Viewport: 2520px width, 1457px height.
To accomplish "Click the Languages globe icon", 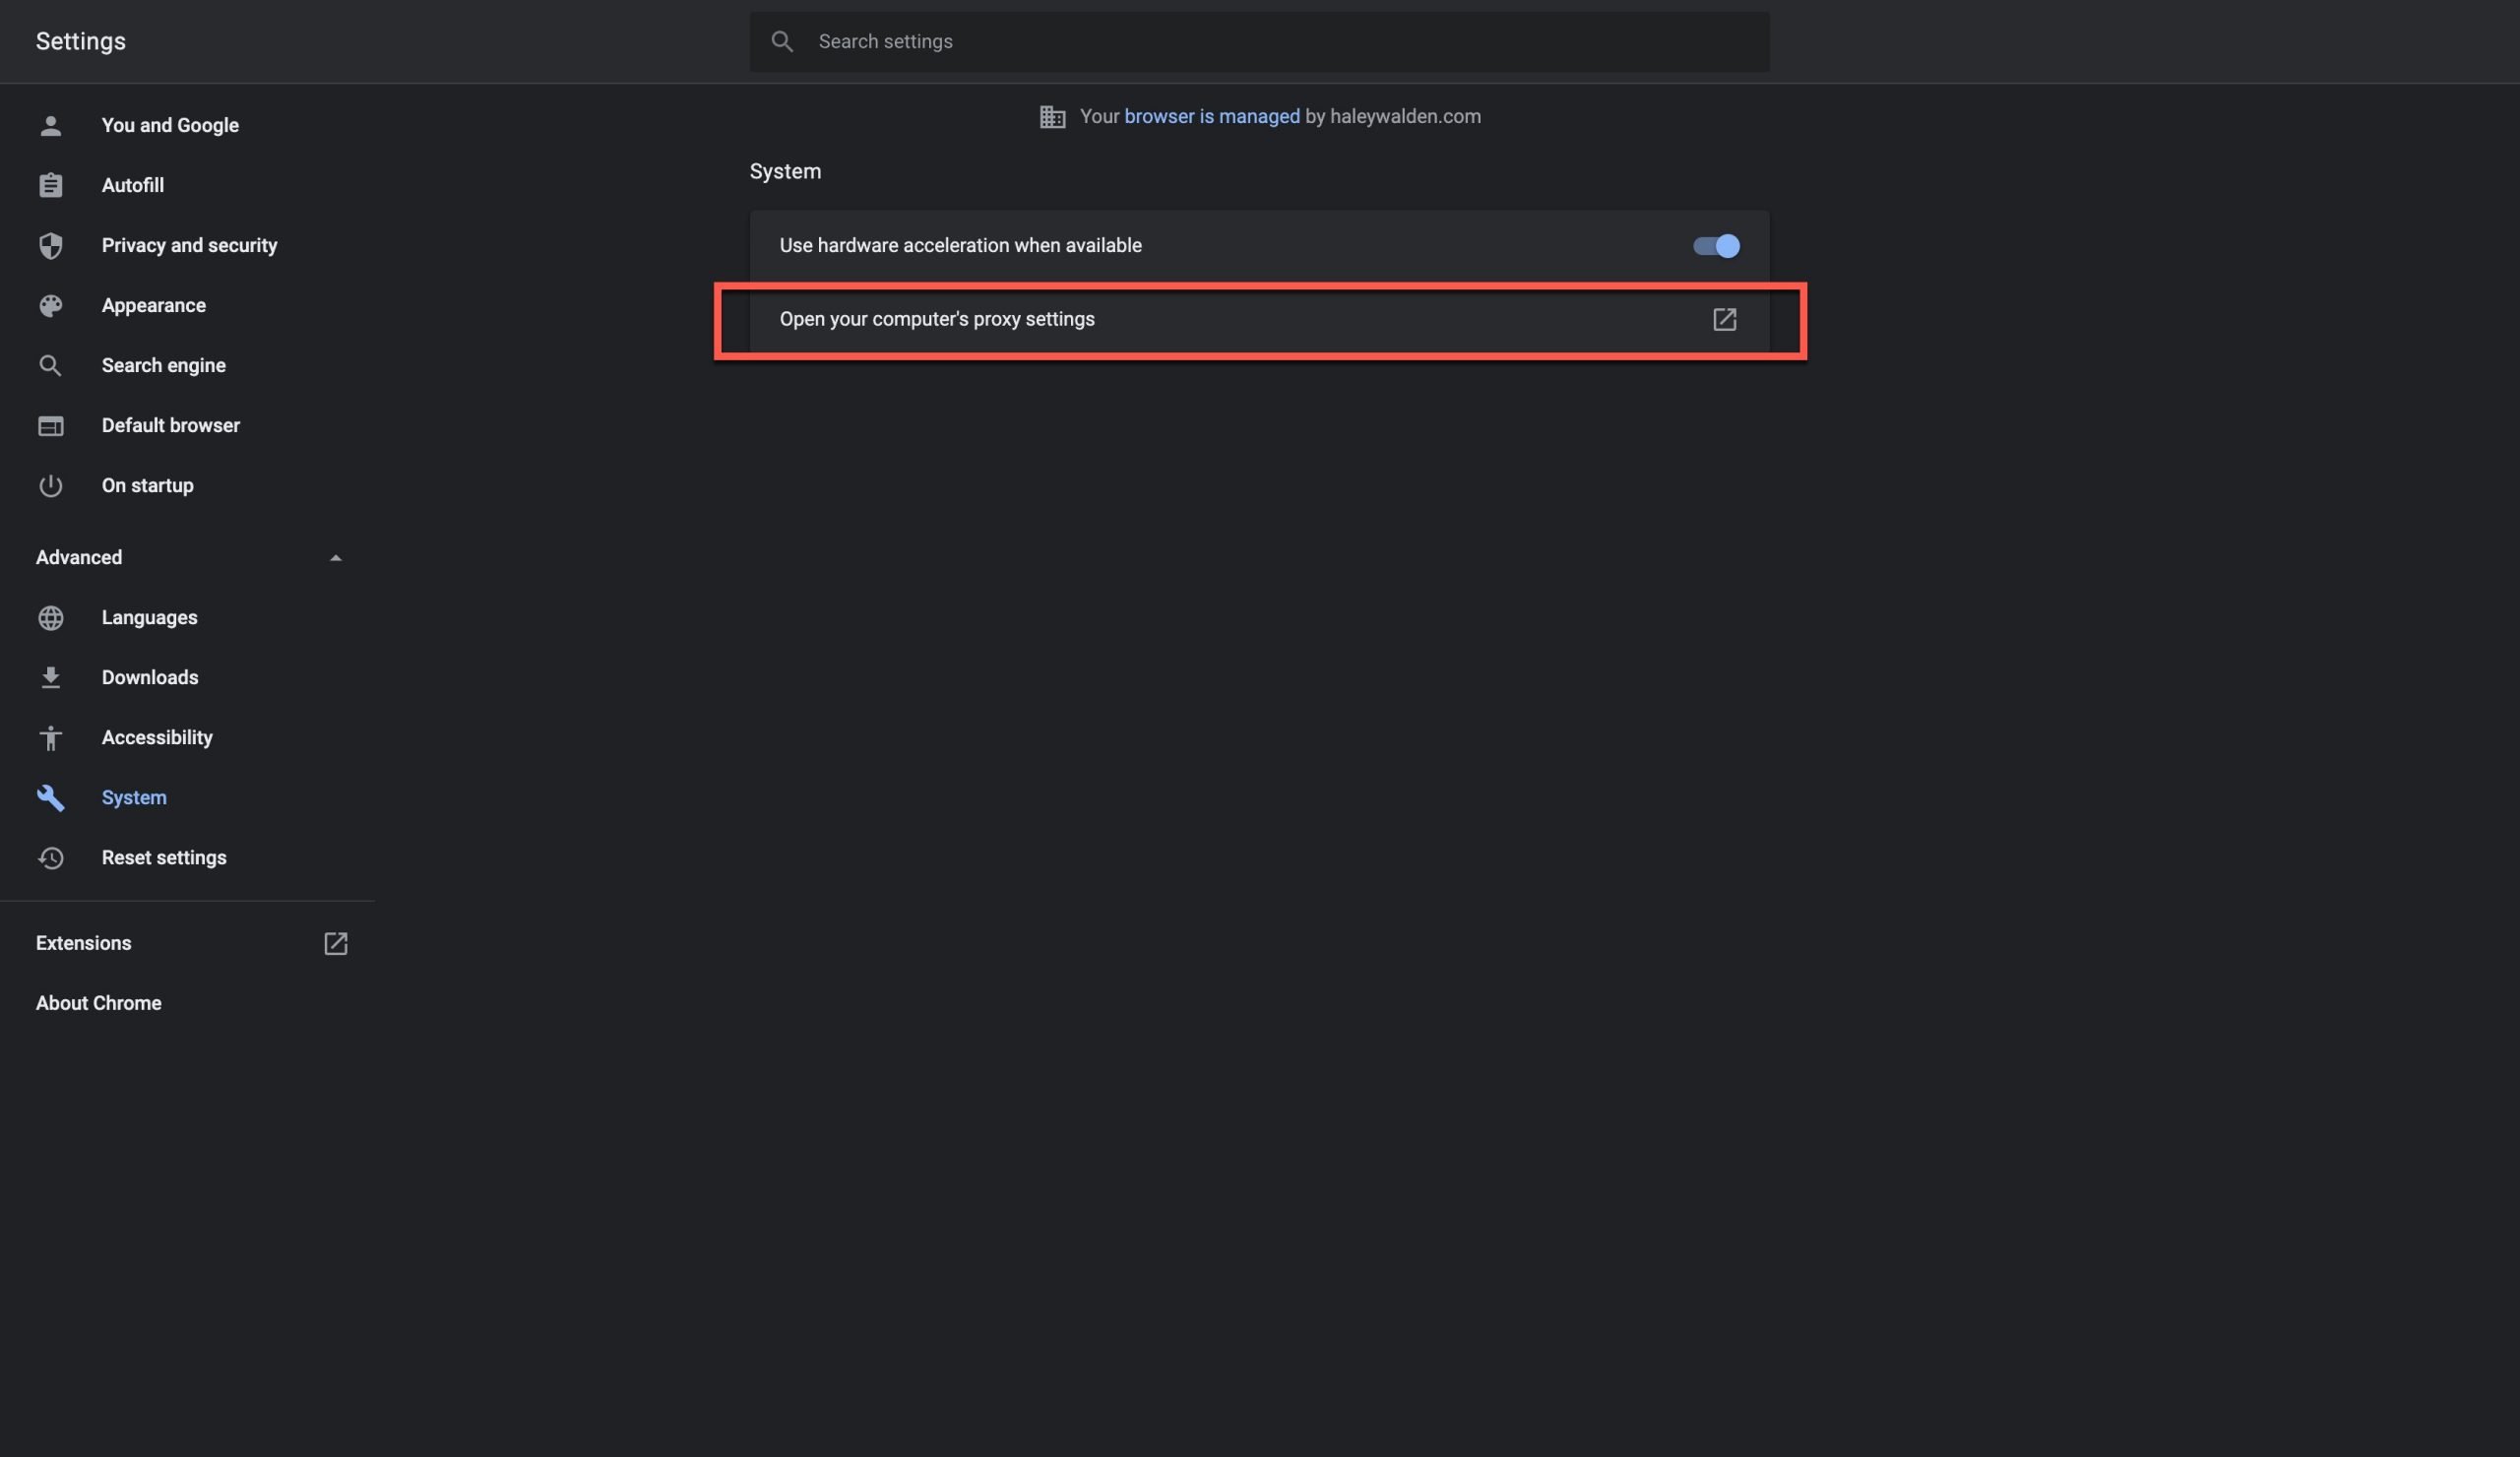I will tap(50, 618).
